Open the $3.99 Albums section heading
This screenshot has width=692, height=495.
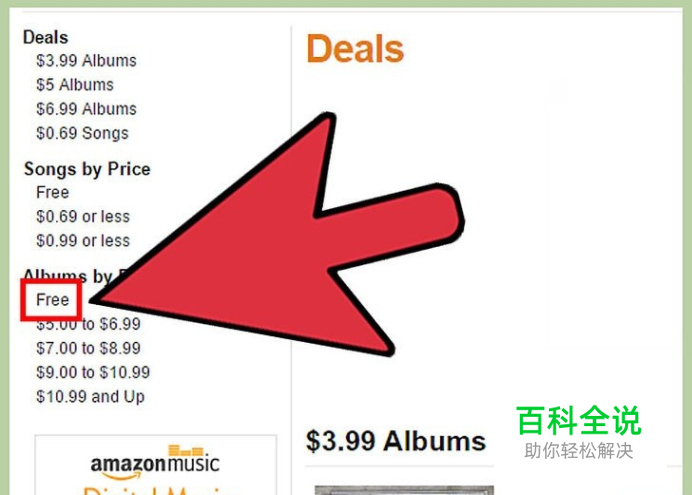pos(395,441)
